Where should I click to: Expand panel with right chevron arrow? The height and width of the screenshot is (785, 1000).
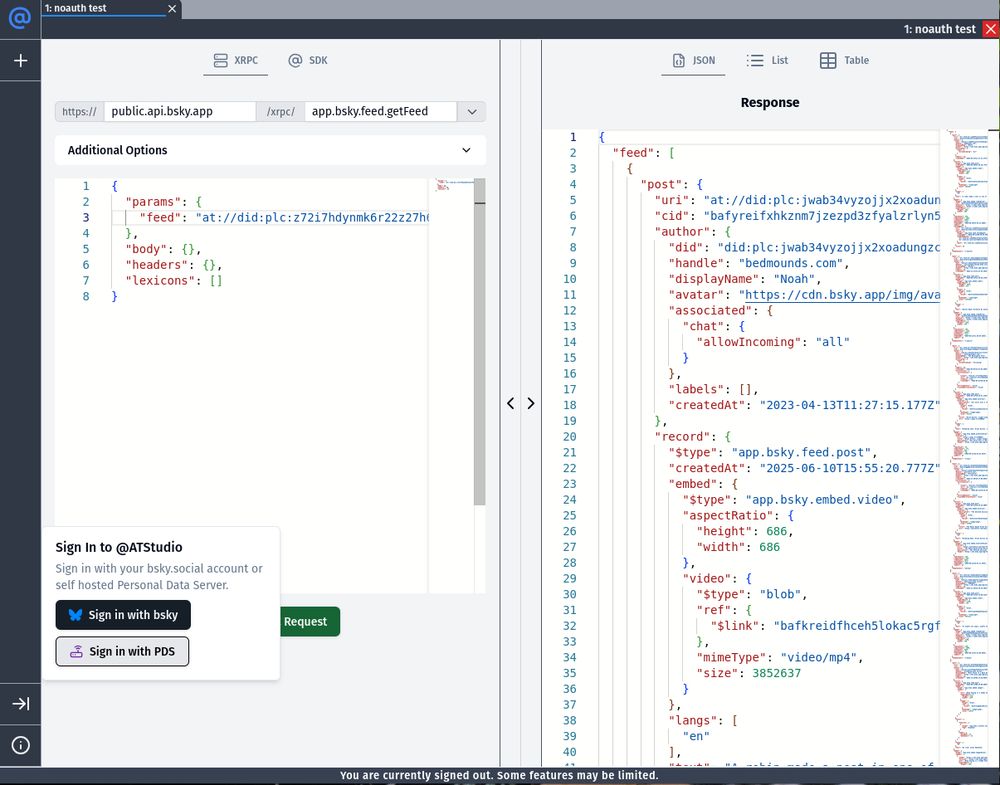[531, 403]
